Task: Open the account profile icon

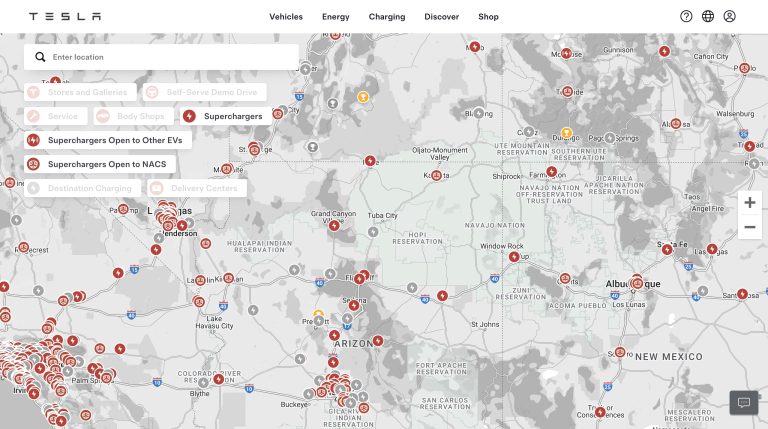Action: (x=729, y=16)
